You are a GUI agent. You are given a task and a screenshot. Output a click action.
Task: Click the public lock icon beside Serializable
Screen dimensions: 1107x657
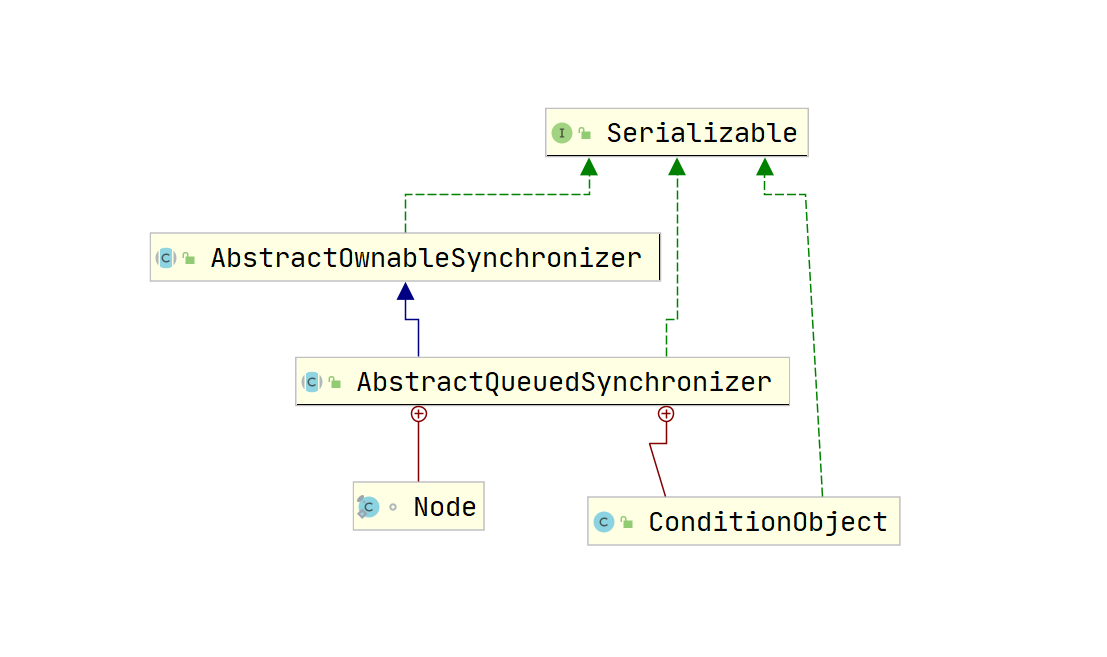pyautogui.click(x=585, y=133)
